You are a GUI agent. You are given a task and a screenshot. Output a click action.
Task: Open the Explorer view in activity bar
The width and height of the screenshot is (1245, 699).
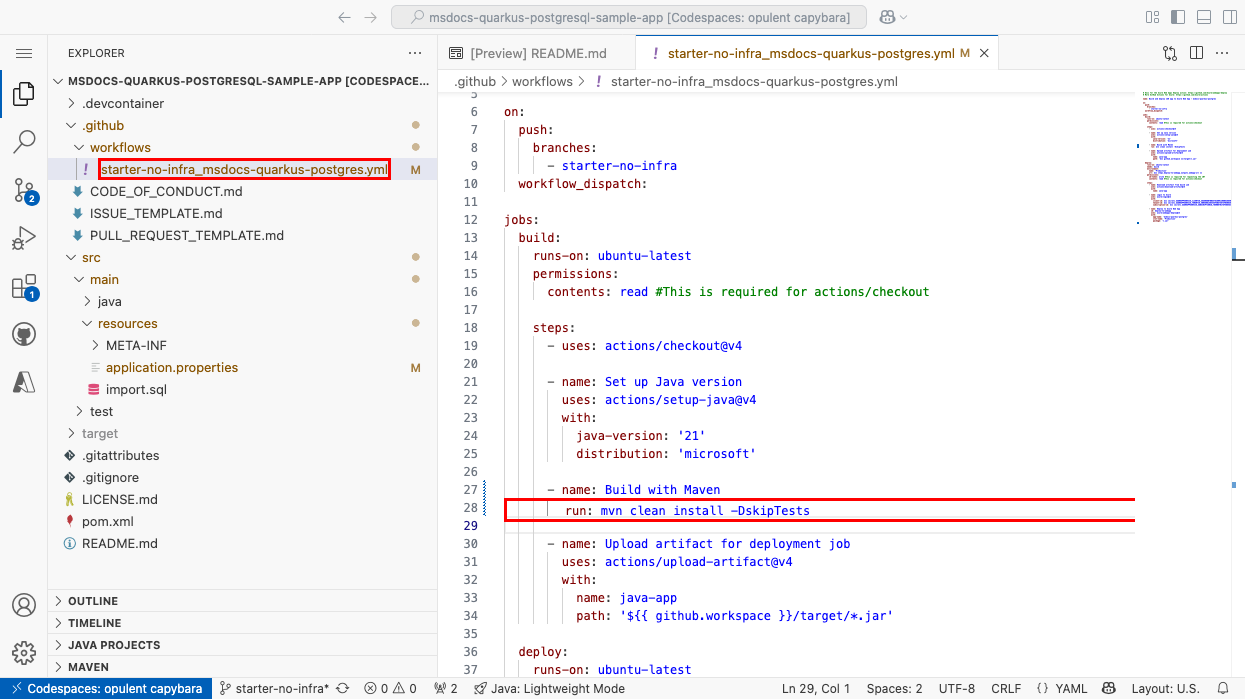[24, 95]
